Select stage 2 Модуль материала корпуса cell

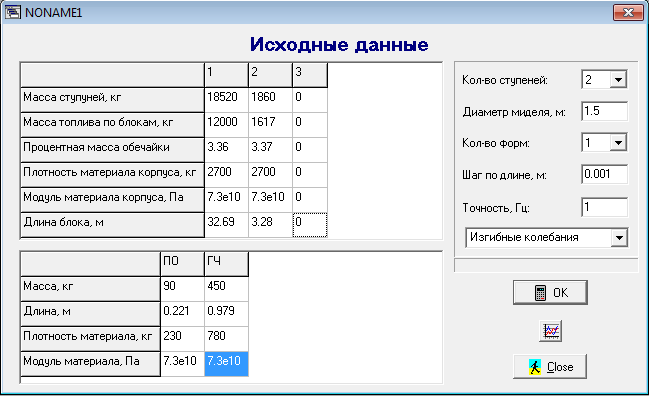(x=270, y=199)
